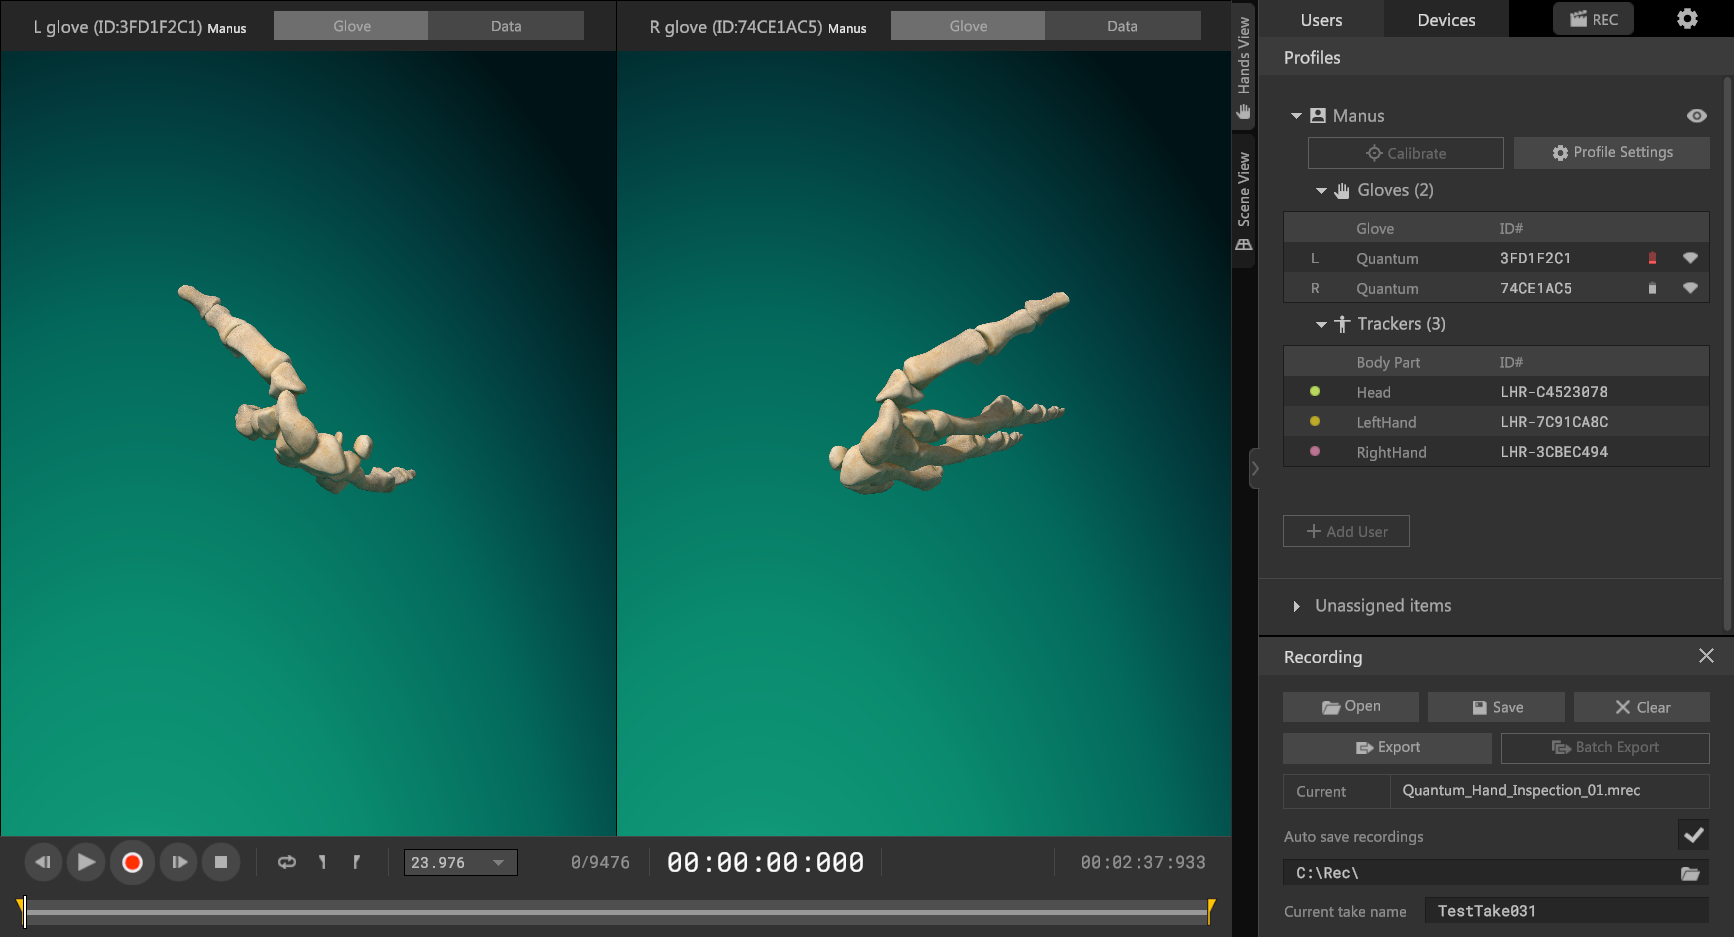Collapse the Trackers (3) list
This screenshot has height=937, width=1734.
[x=1321, y=324]
